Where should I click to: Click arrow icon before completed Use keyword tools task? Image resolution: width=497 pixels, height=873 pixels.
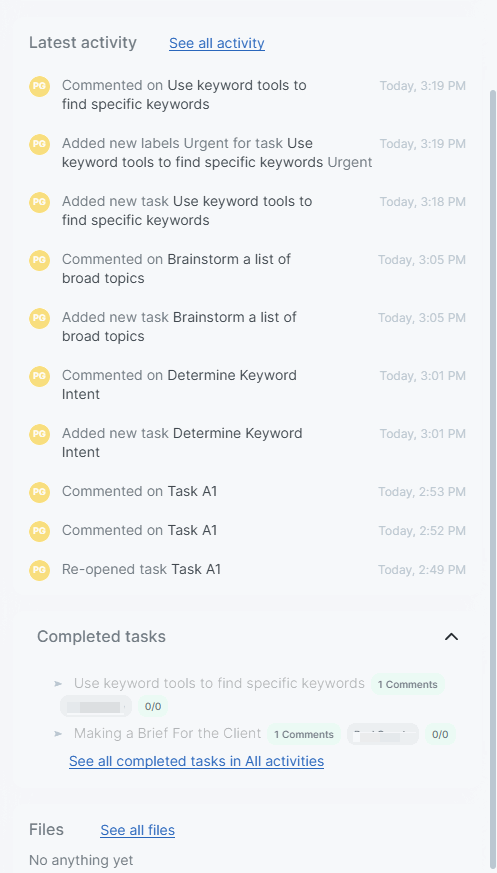click(58, 684)
